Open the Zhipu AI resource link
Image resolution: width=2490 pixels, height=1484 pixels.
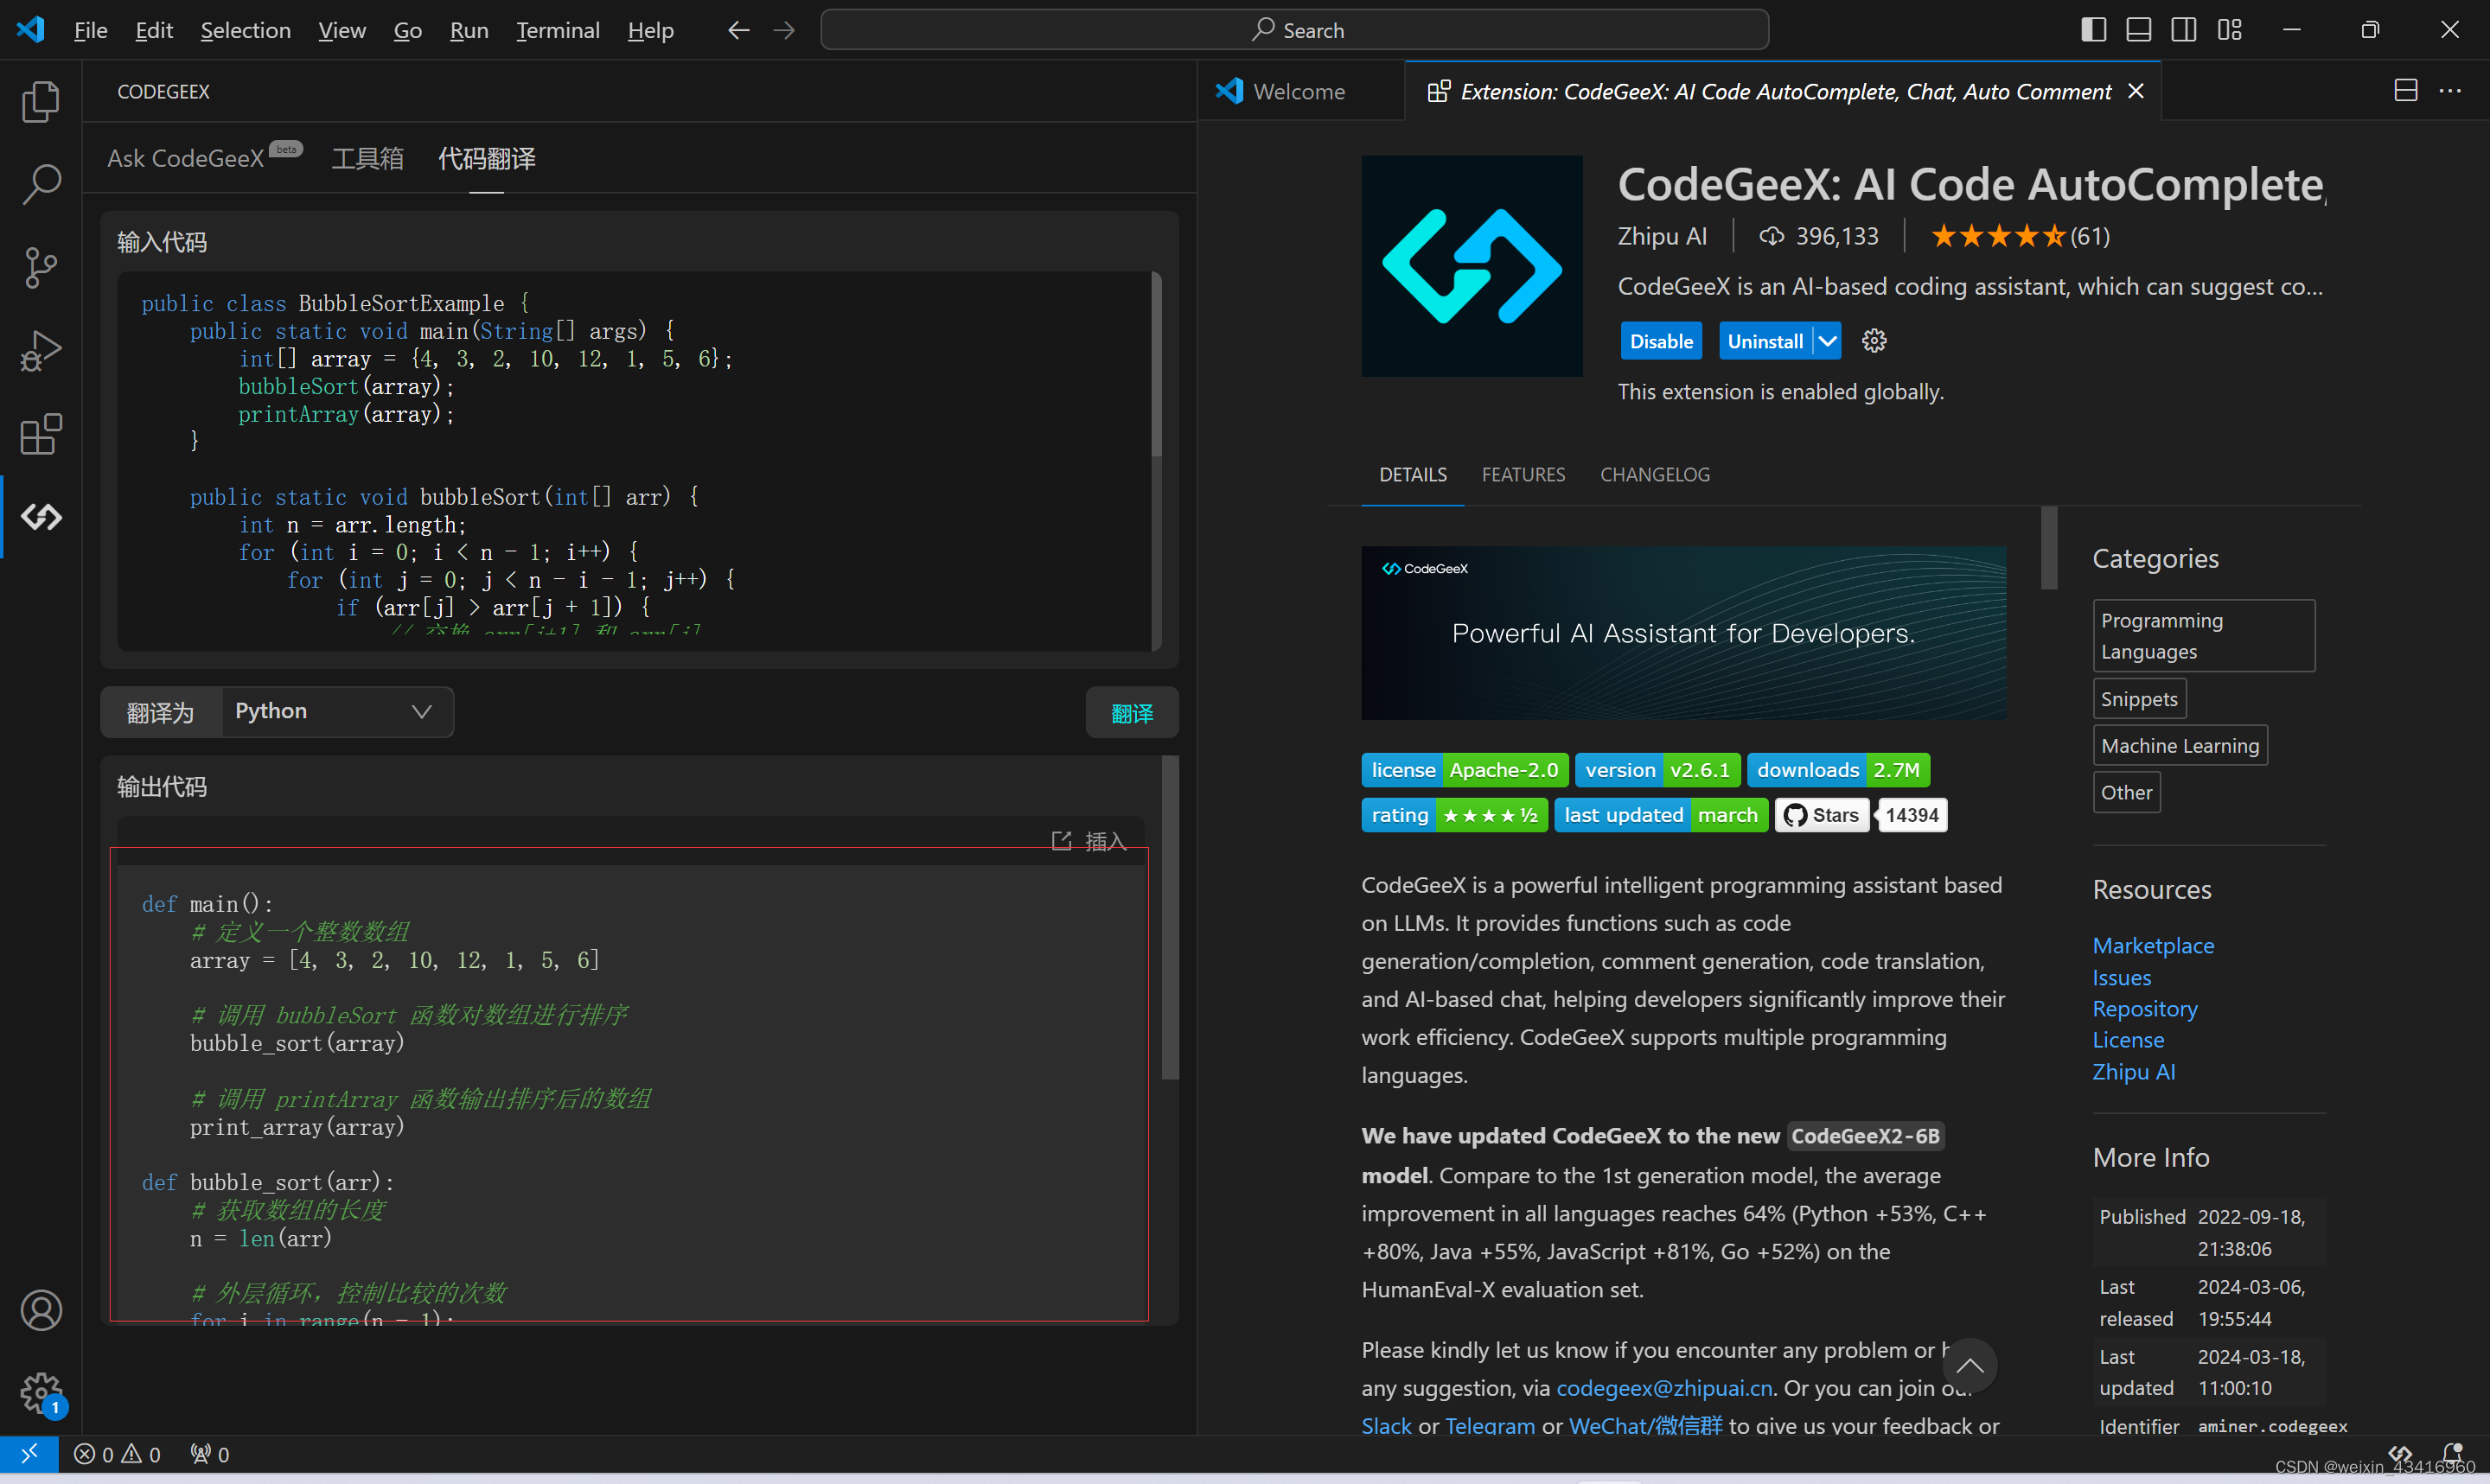pyautogui.click(x=2133, y=1071)
